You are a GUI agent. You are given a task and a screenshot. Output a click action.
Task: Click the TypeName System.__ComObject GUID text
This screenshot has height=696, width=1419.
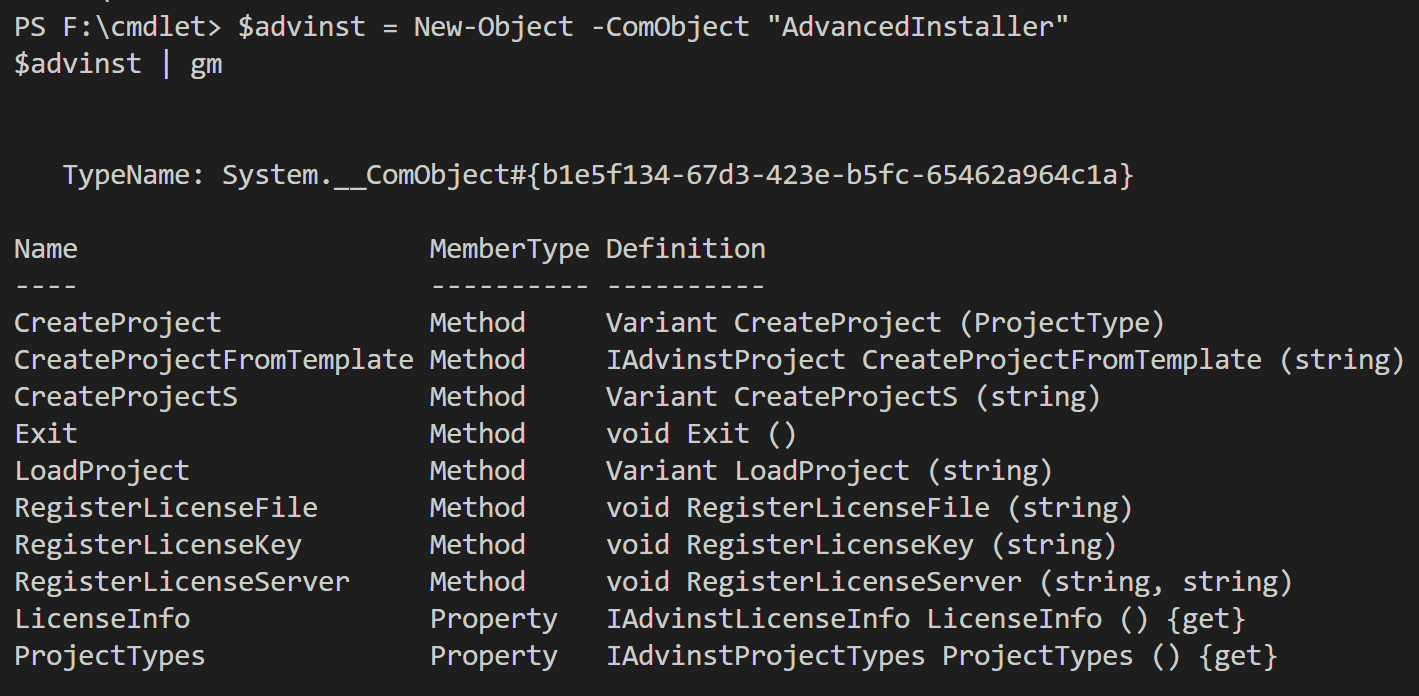click(598, 175)
